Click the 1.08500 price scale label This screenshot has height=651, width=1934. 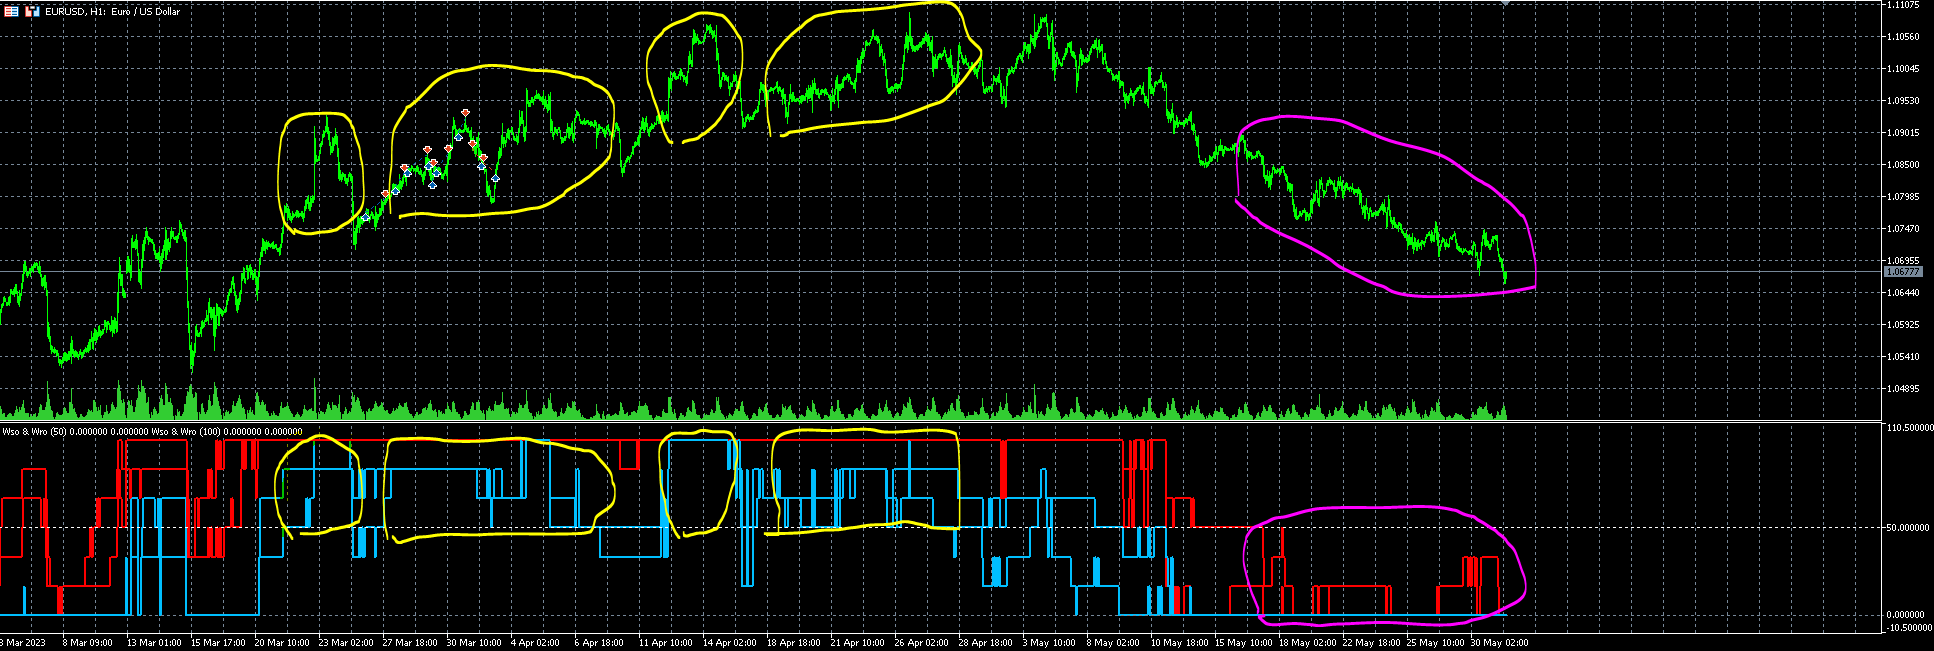(x=1903, y=165)
